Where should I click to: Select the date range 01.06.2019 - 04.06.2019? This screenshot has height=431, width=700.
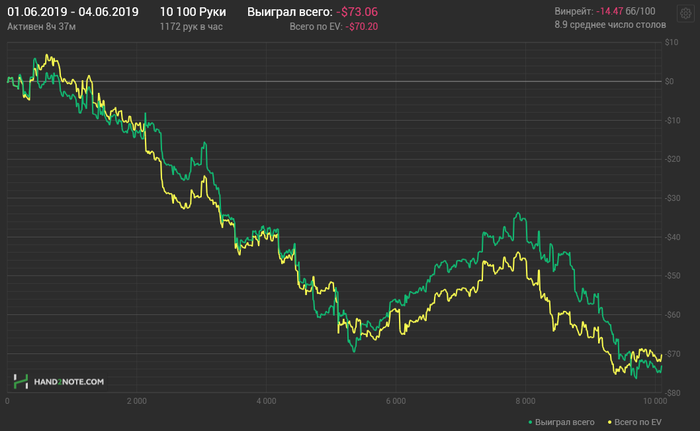point(73,12)
